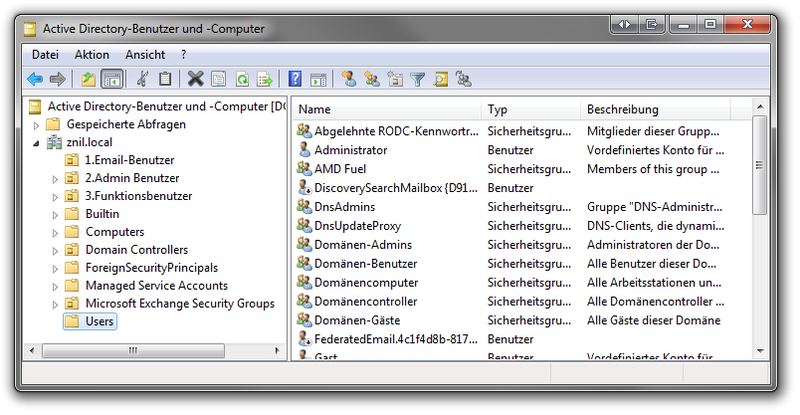This screenshot has height=415, width=800.
Task: Sort list by the Typ column header
Action: tap(528, 109)
